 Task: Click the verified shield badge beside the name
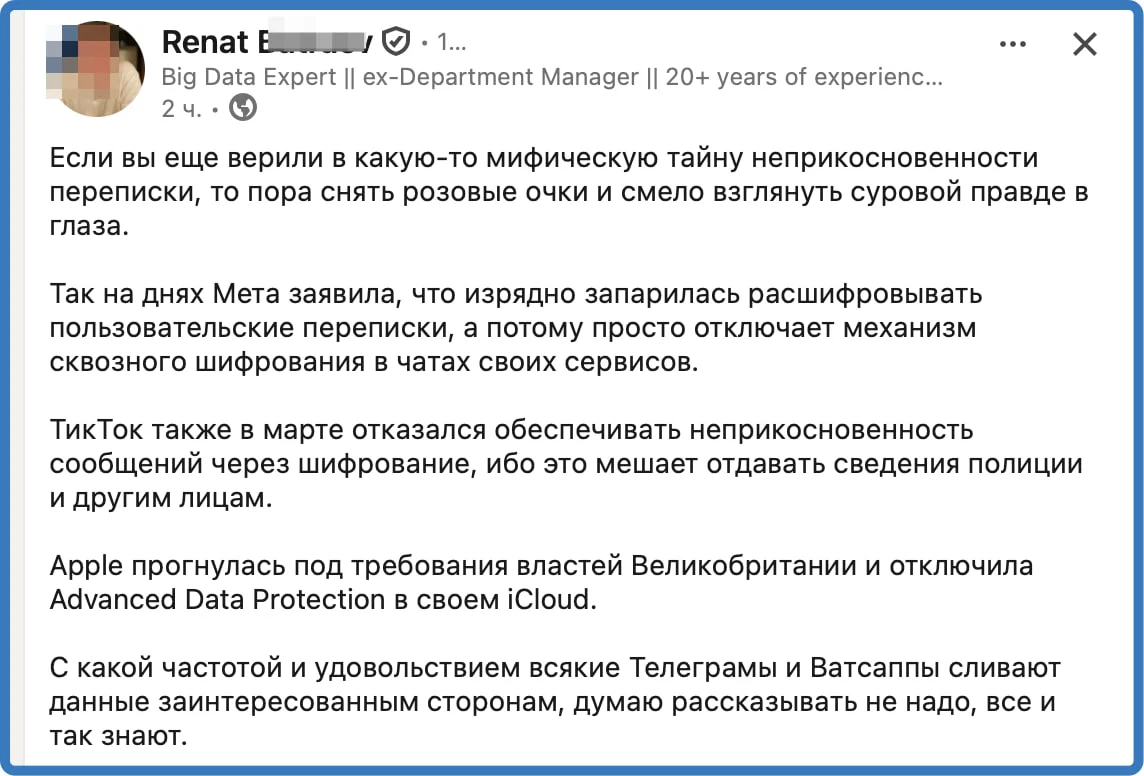pyautogui.click(x=397, y=42)
